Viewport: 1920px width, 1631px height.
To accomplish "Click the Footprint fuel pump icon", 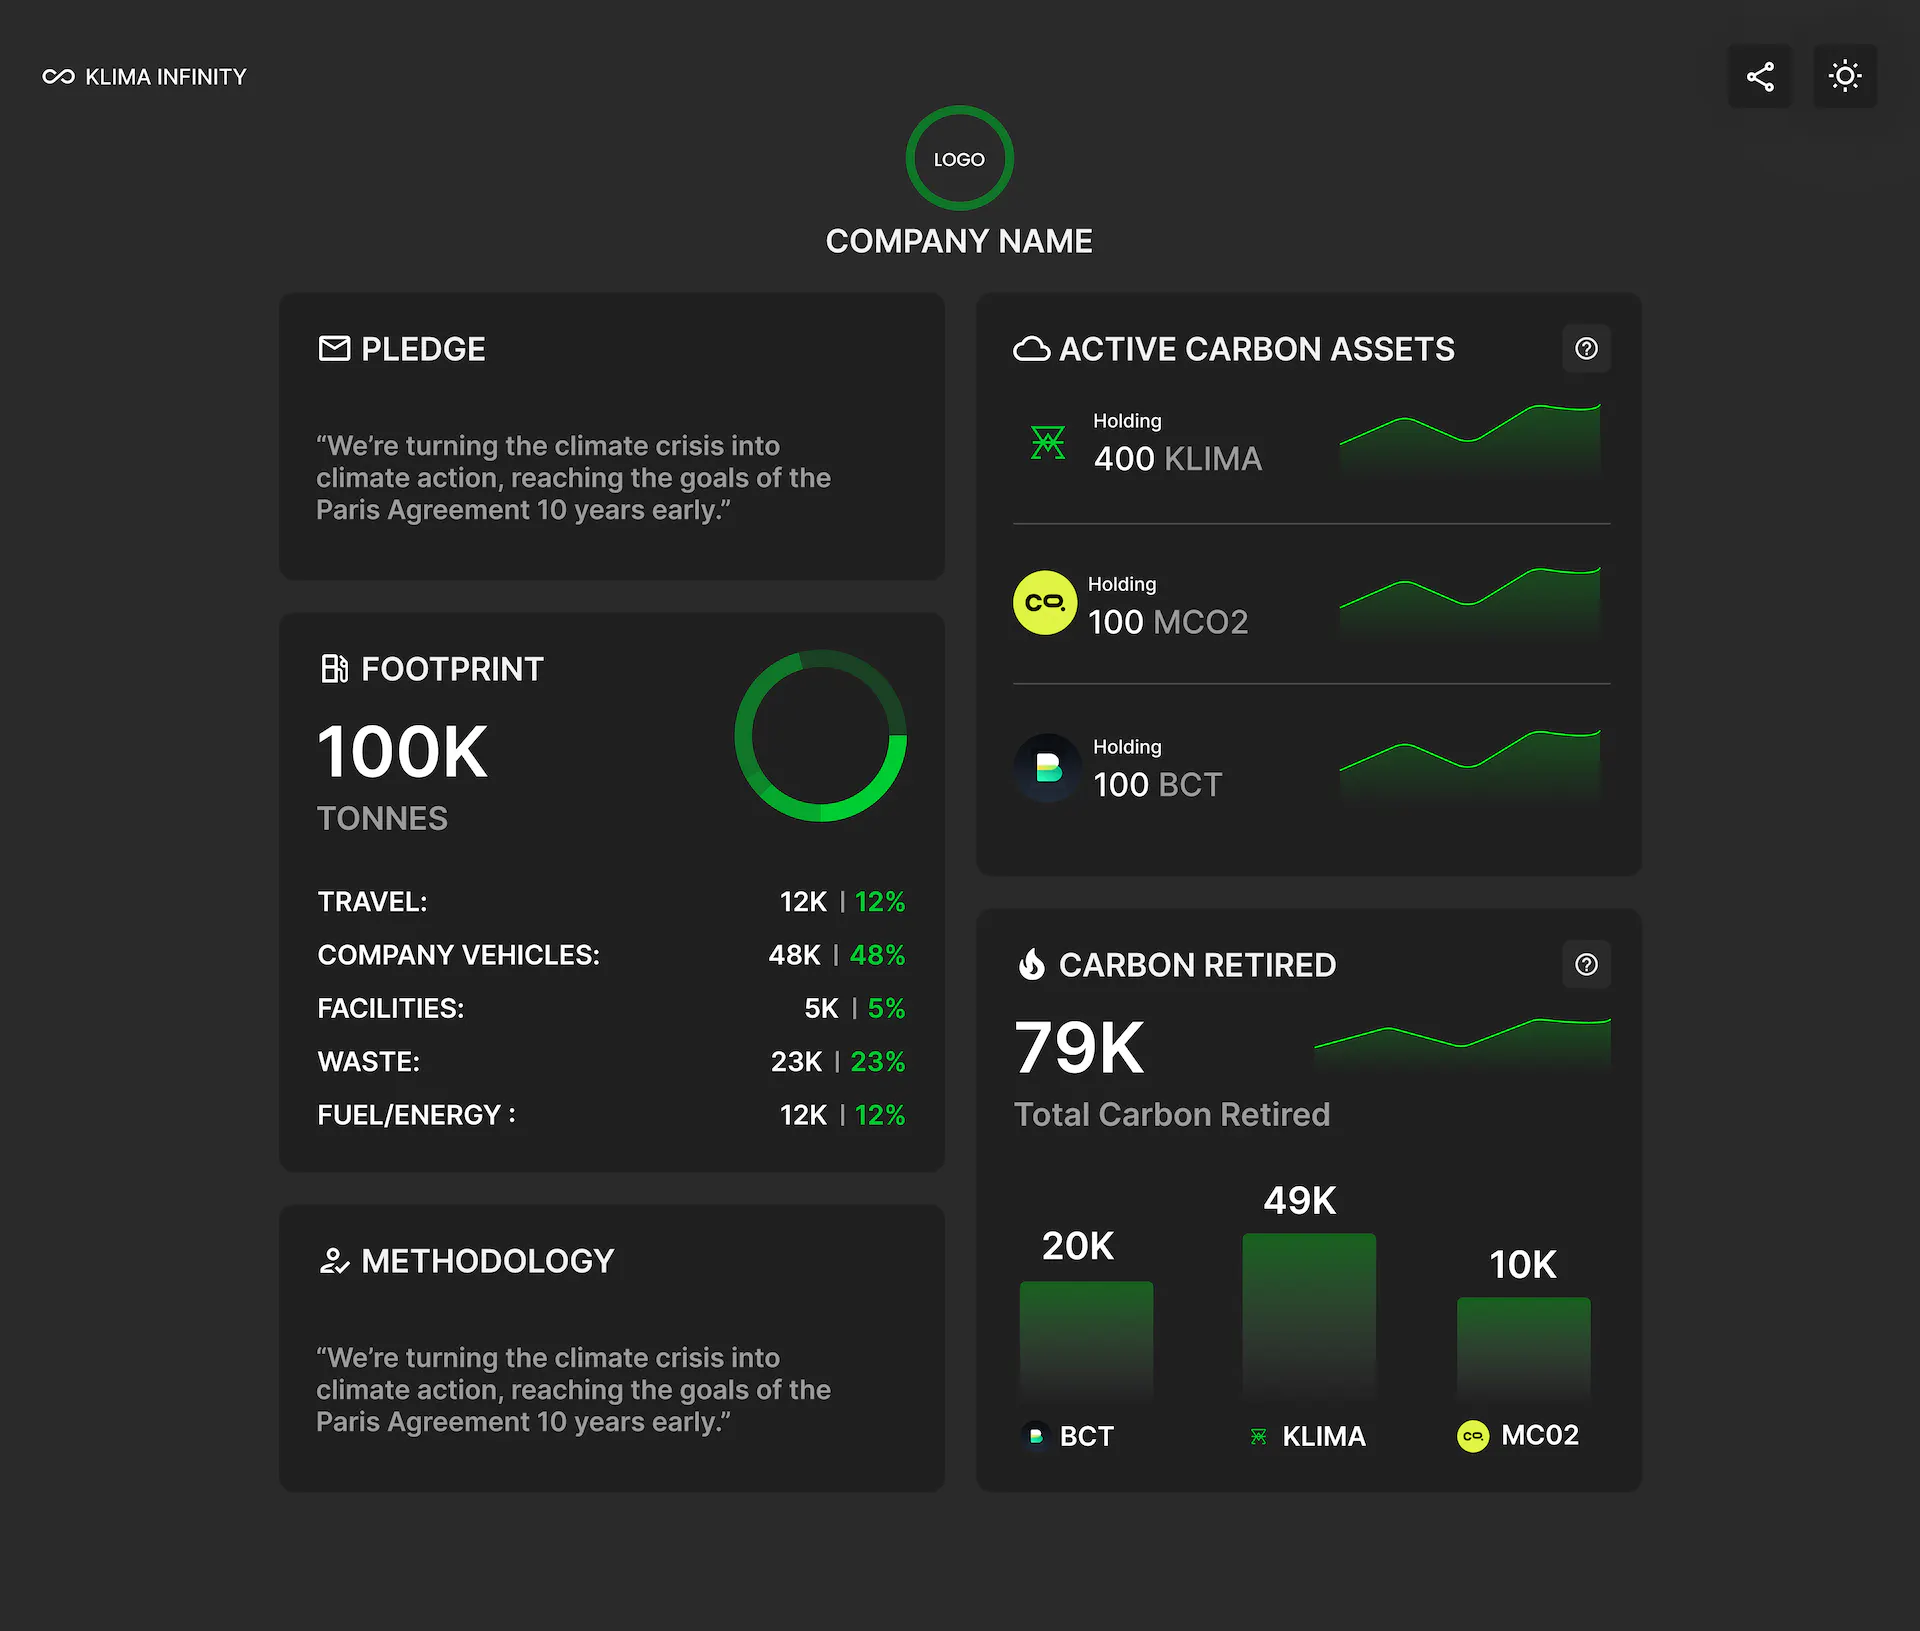I will [x=334, y=668].
